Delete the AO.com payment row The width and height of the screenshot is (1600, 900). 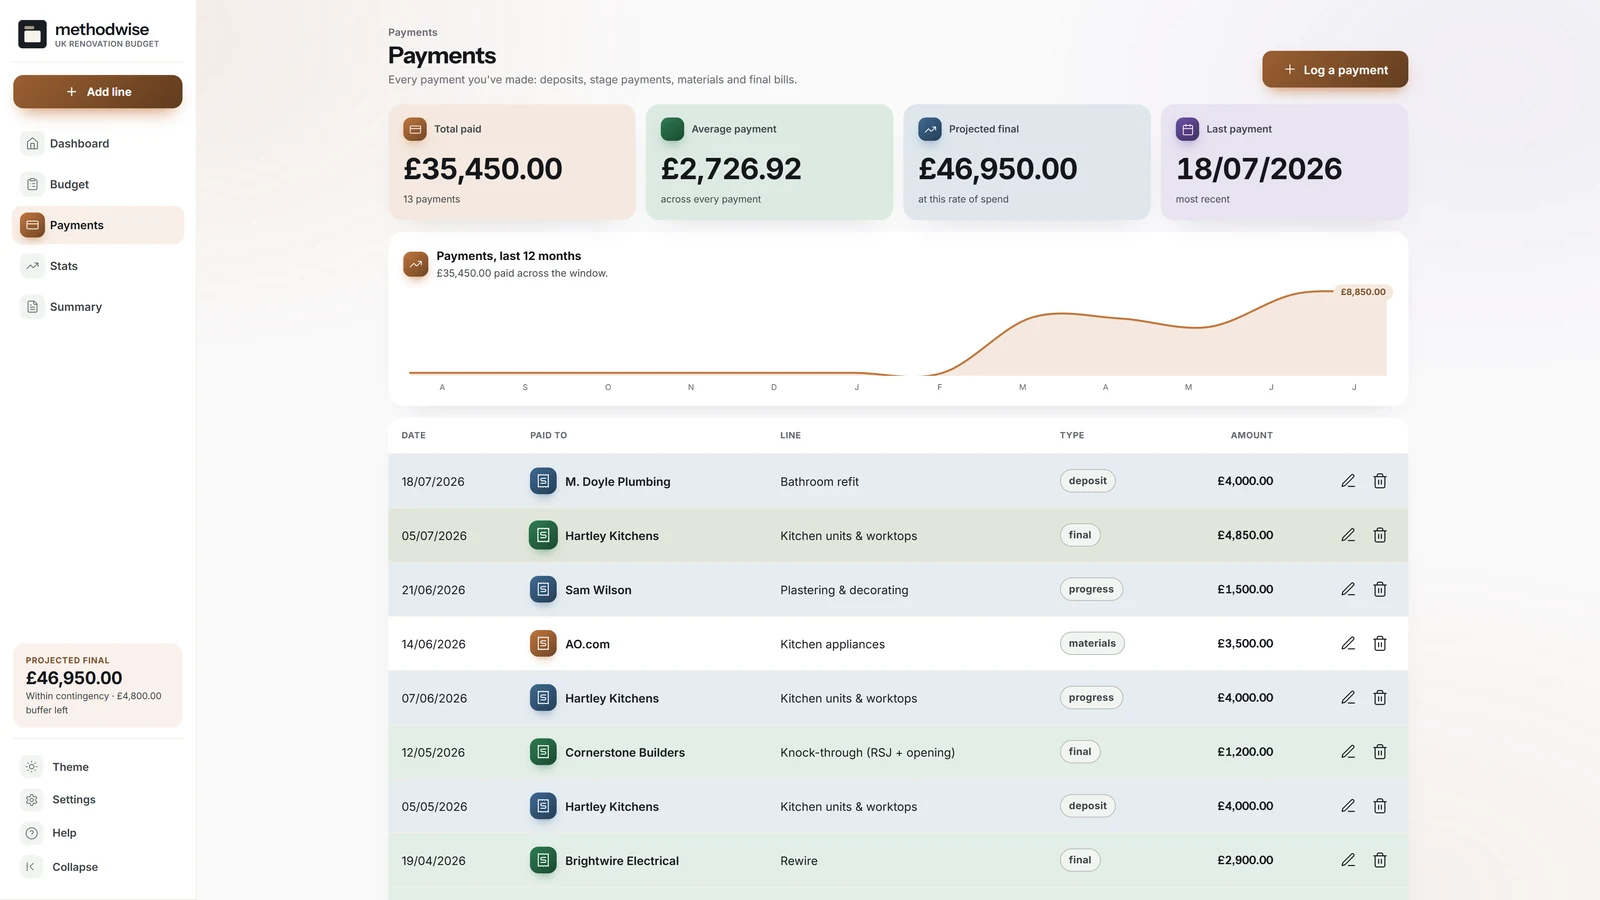pos(1380,643)
